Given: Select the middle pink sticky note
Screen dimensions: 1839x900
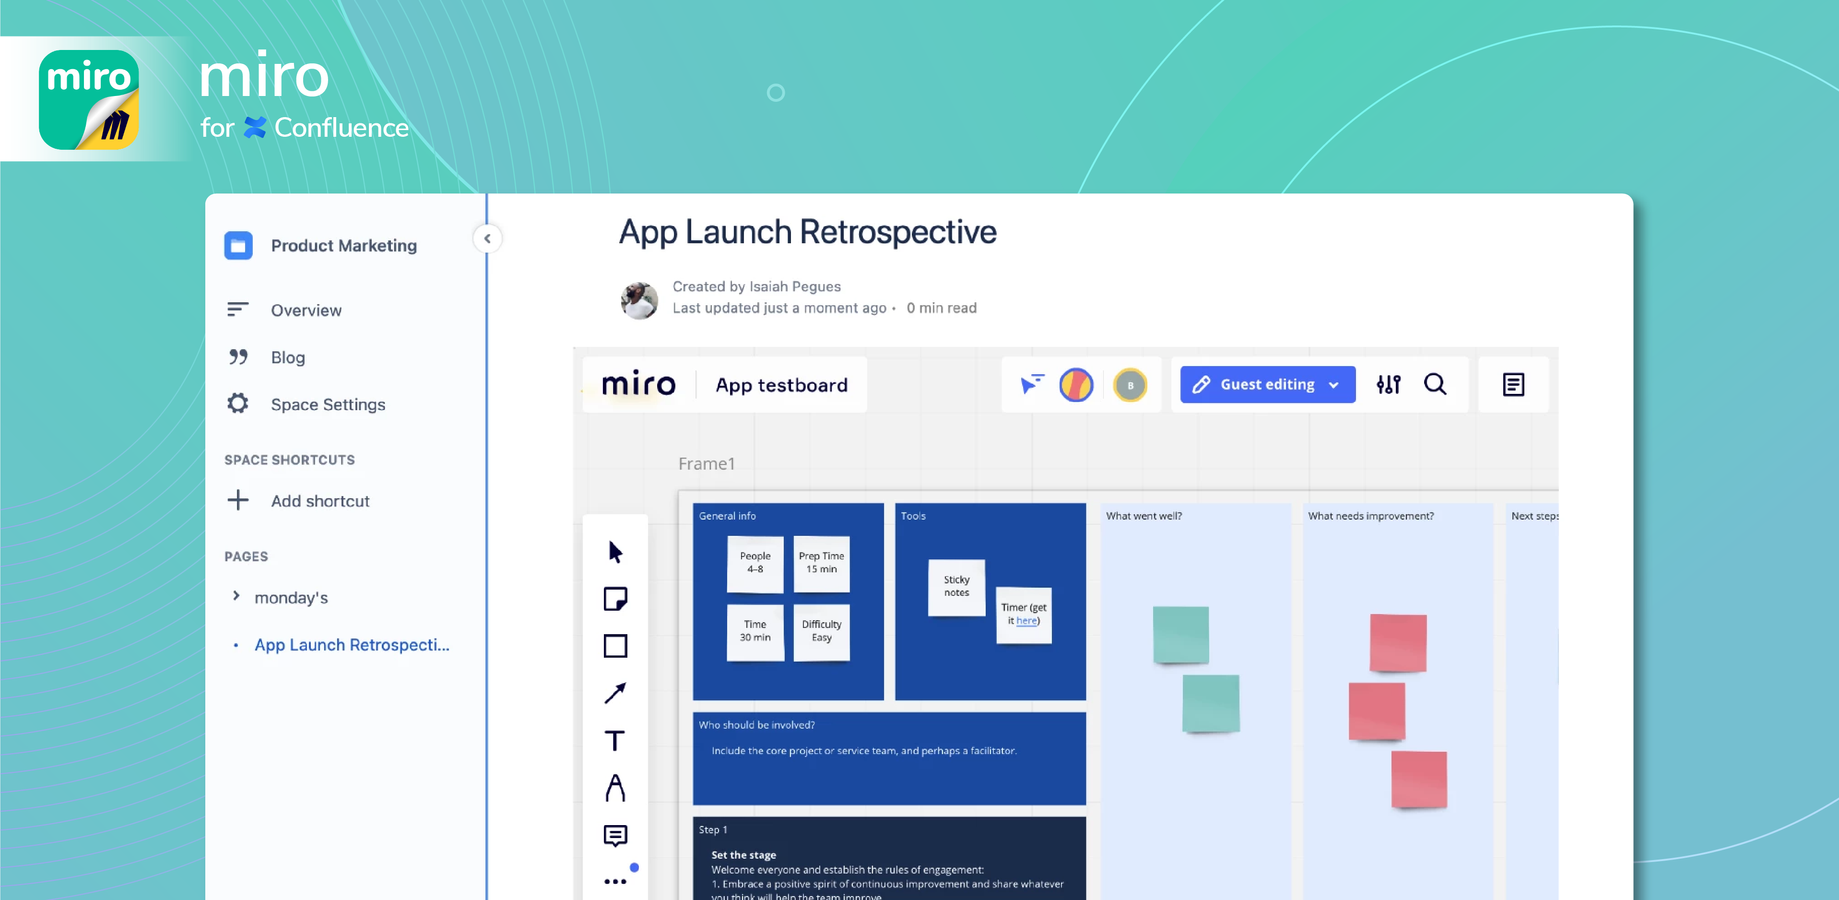Looking at the screenshot, I should pyautogui.click(x=1377, y=711).
